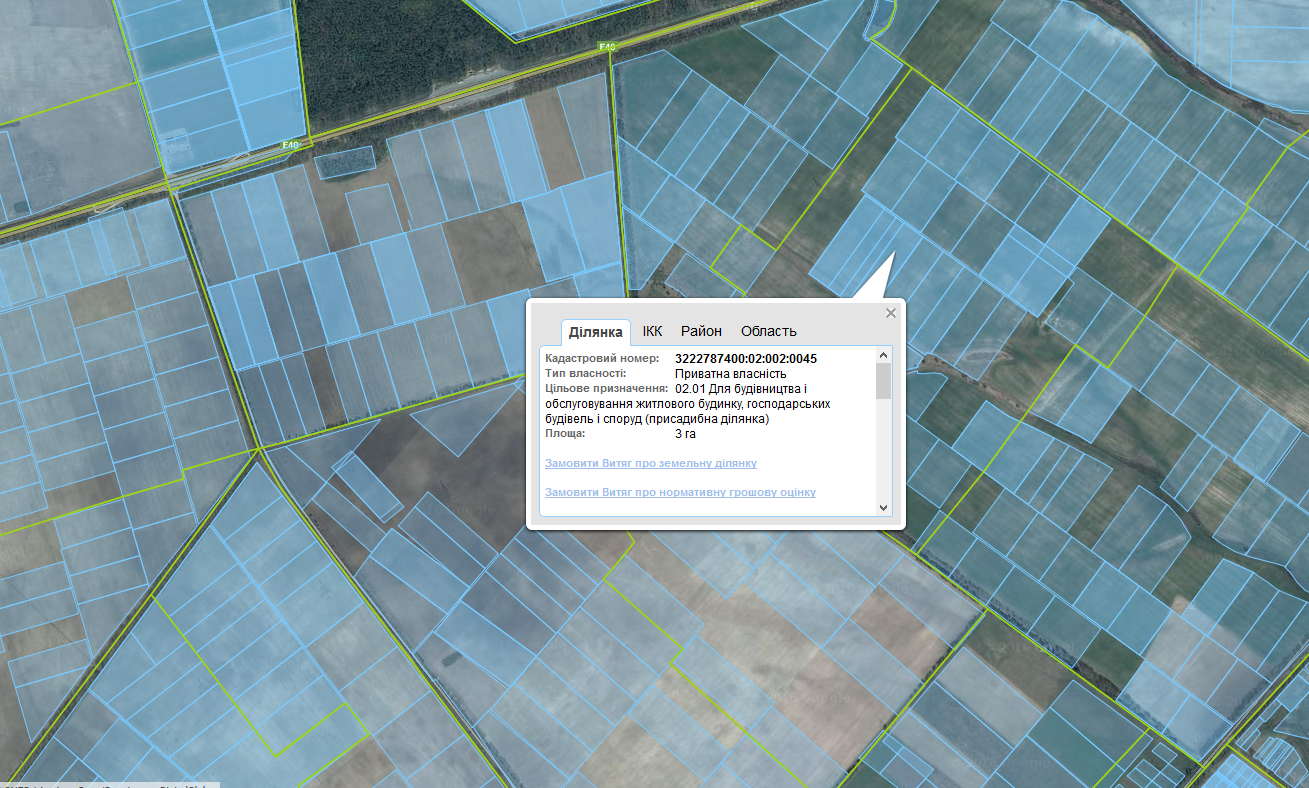The image size is (1309, 788).
Task: Open link Витяг про нормативну грошову оцінку
Action: click(x=680, y=493)
